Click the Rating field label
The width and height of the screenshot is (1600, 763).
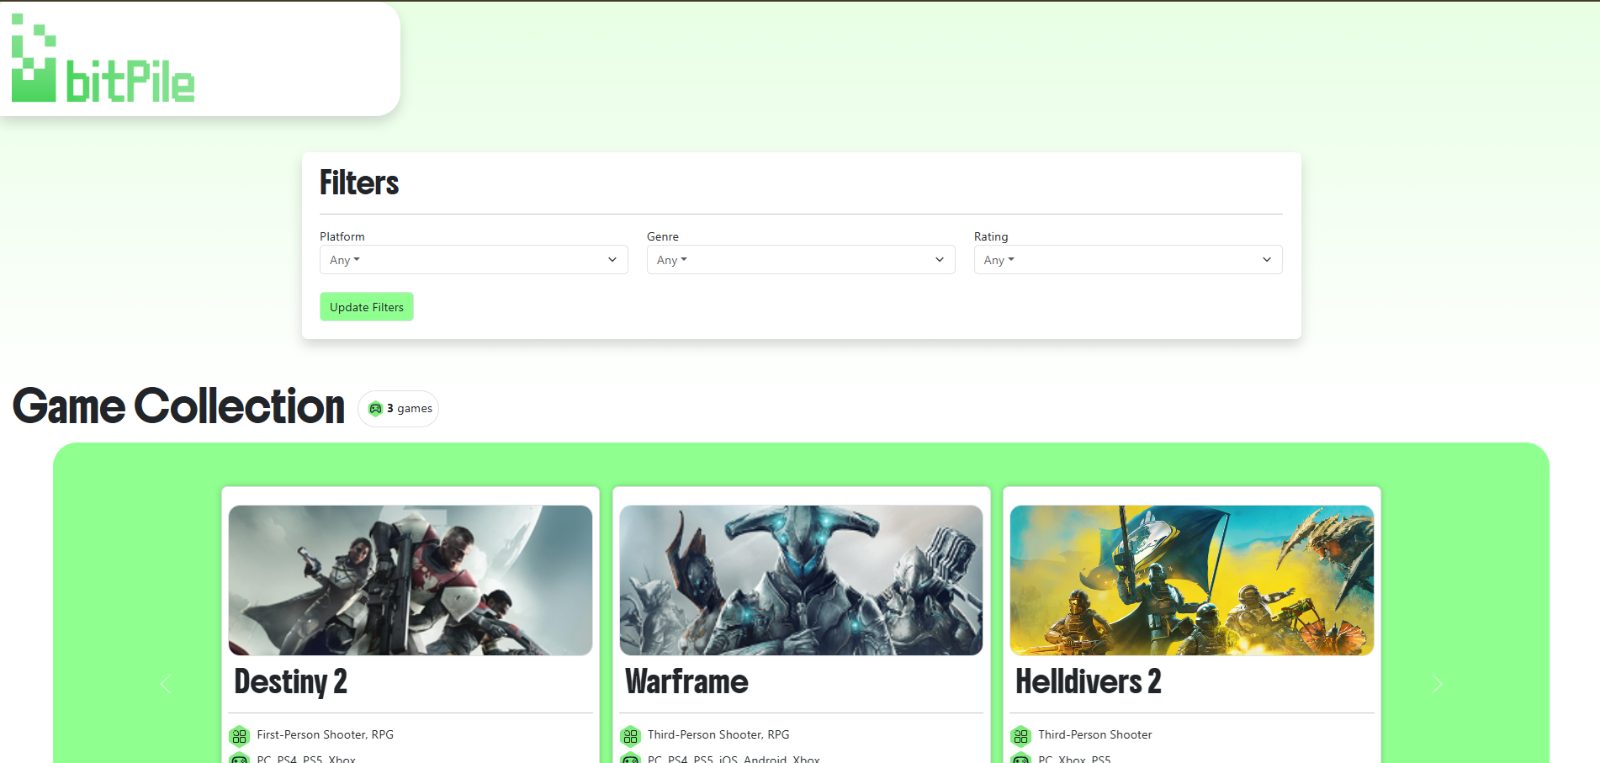tap(991, 237)
